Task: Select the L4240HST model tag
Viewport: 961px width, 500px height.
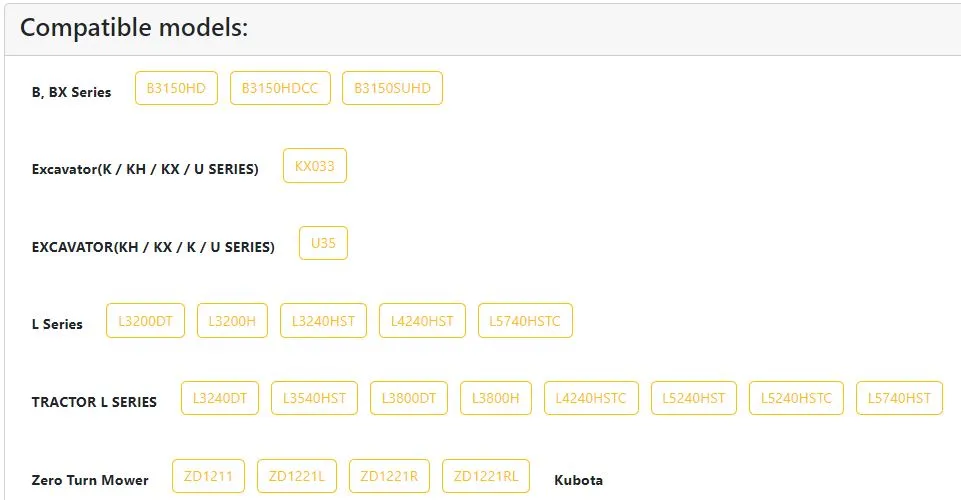Action: point(422,321)
